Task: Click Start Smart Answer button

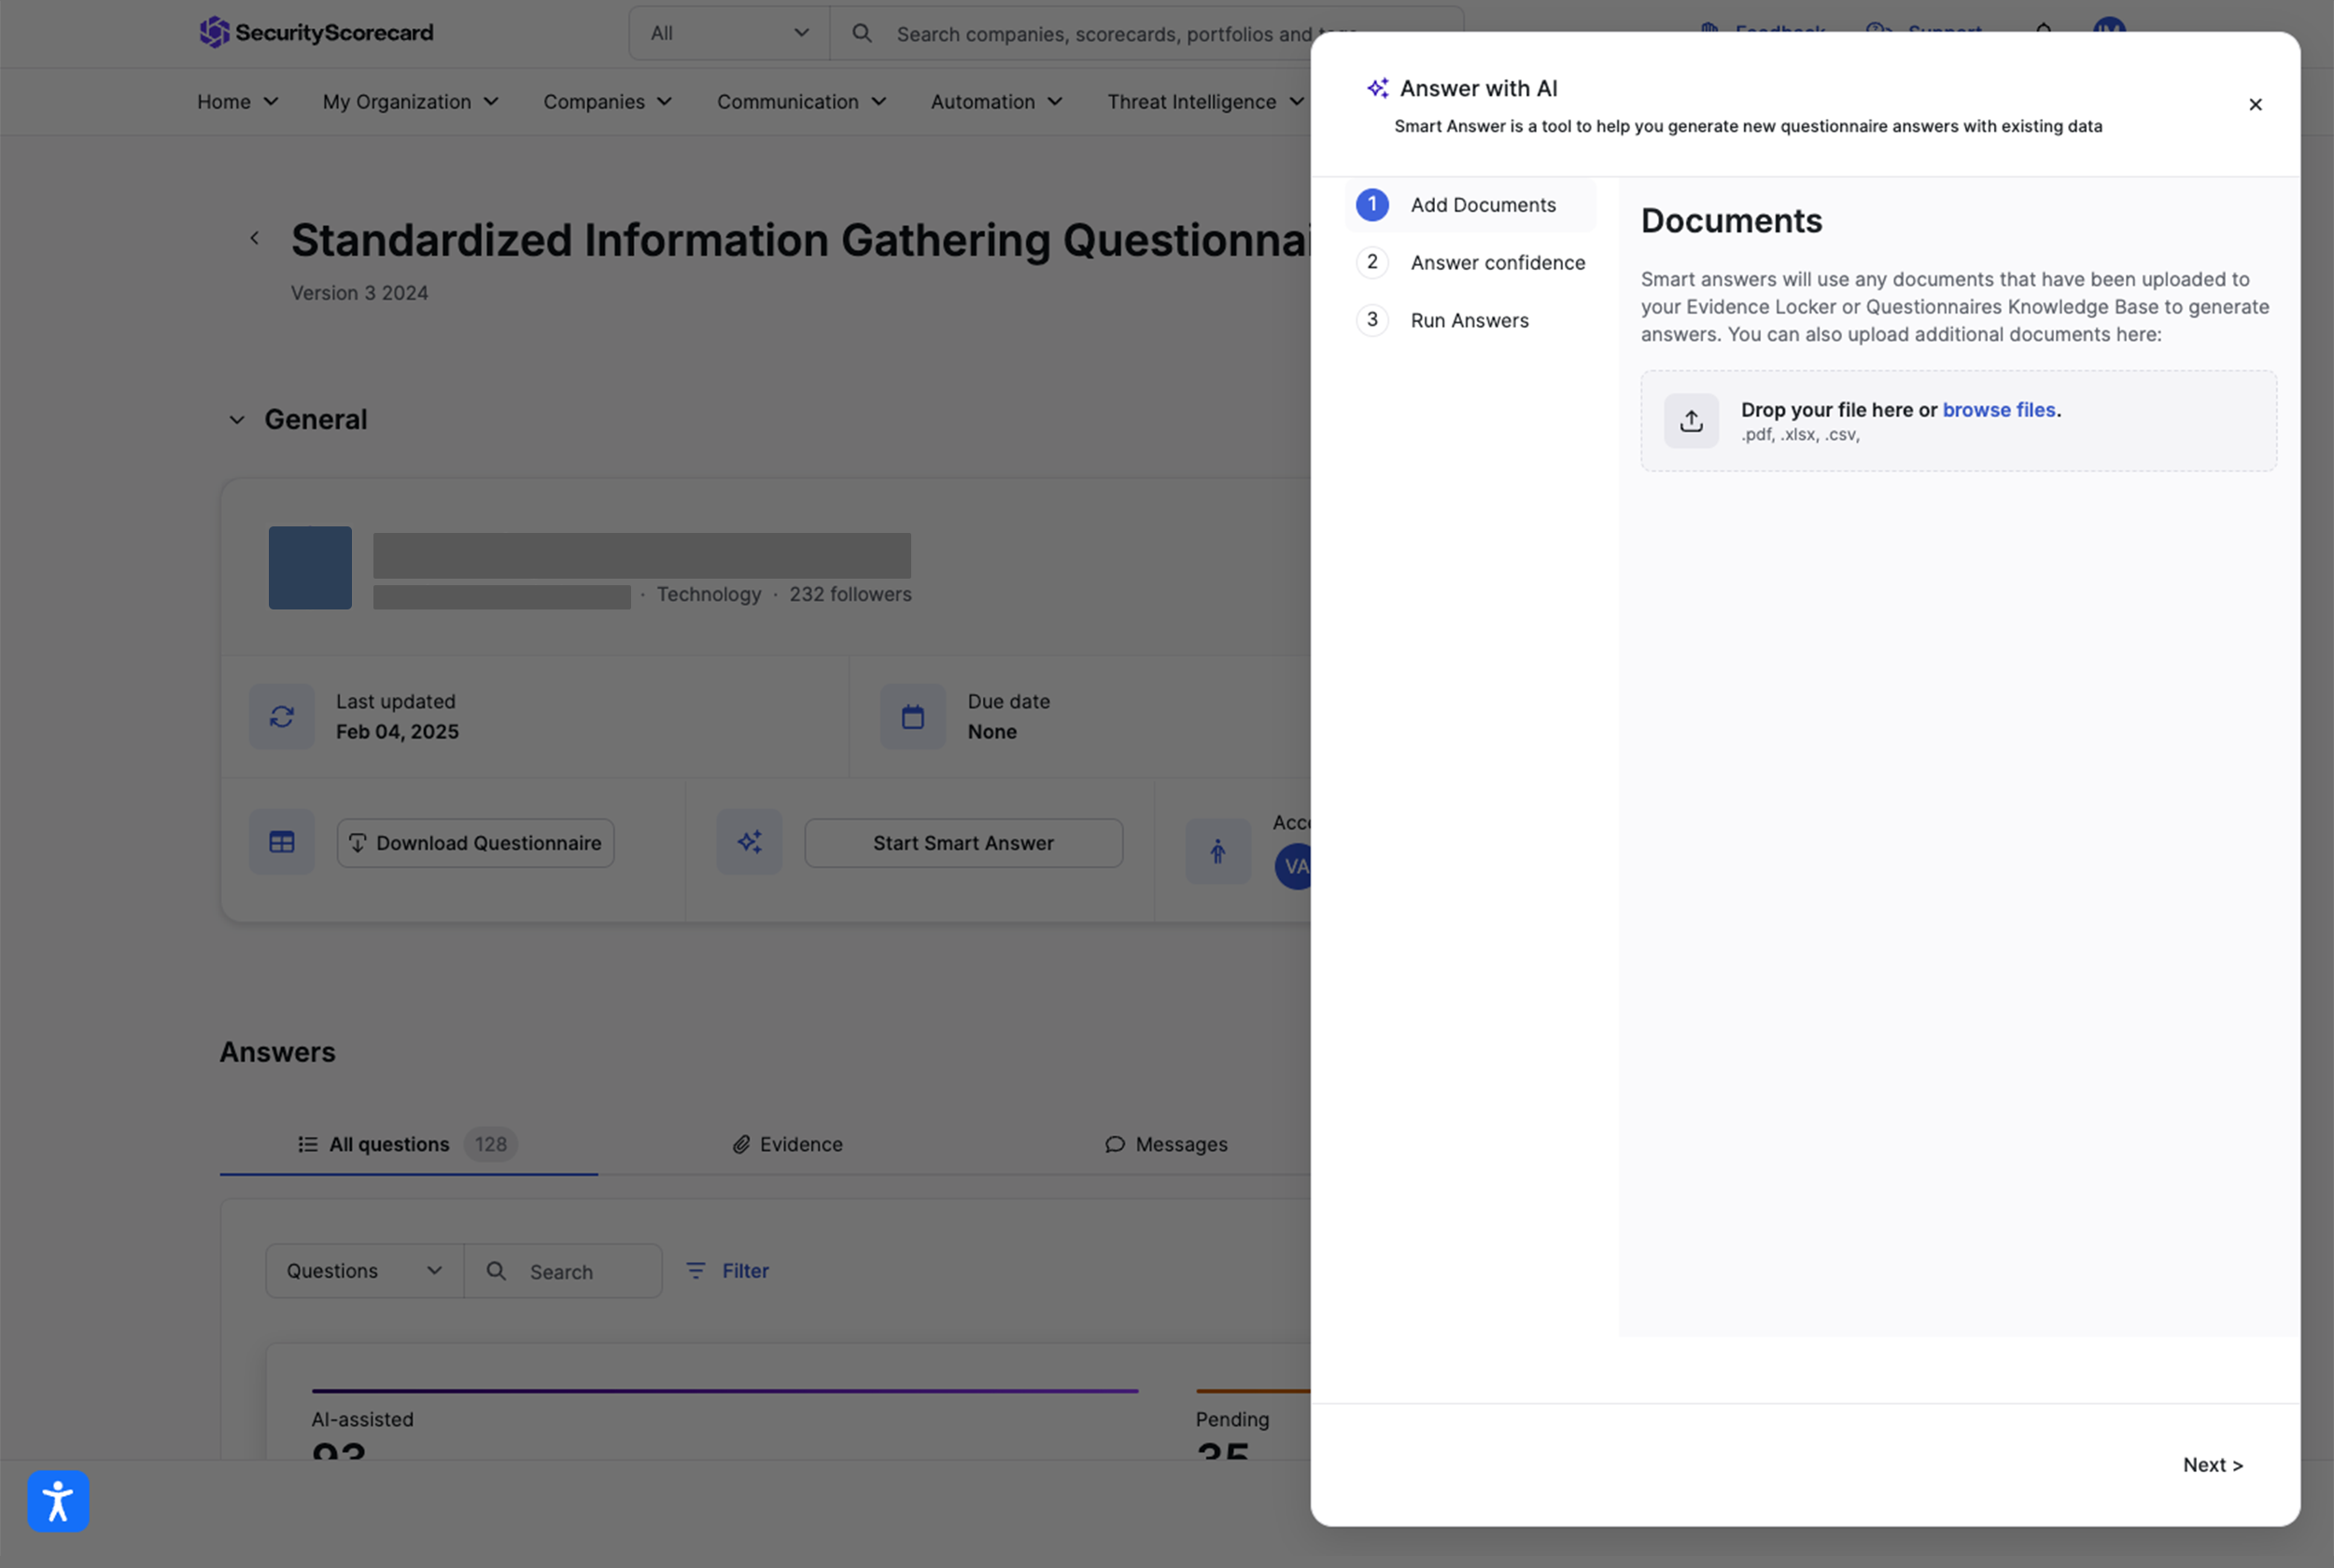Action: (x=964, y=843)
